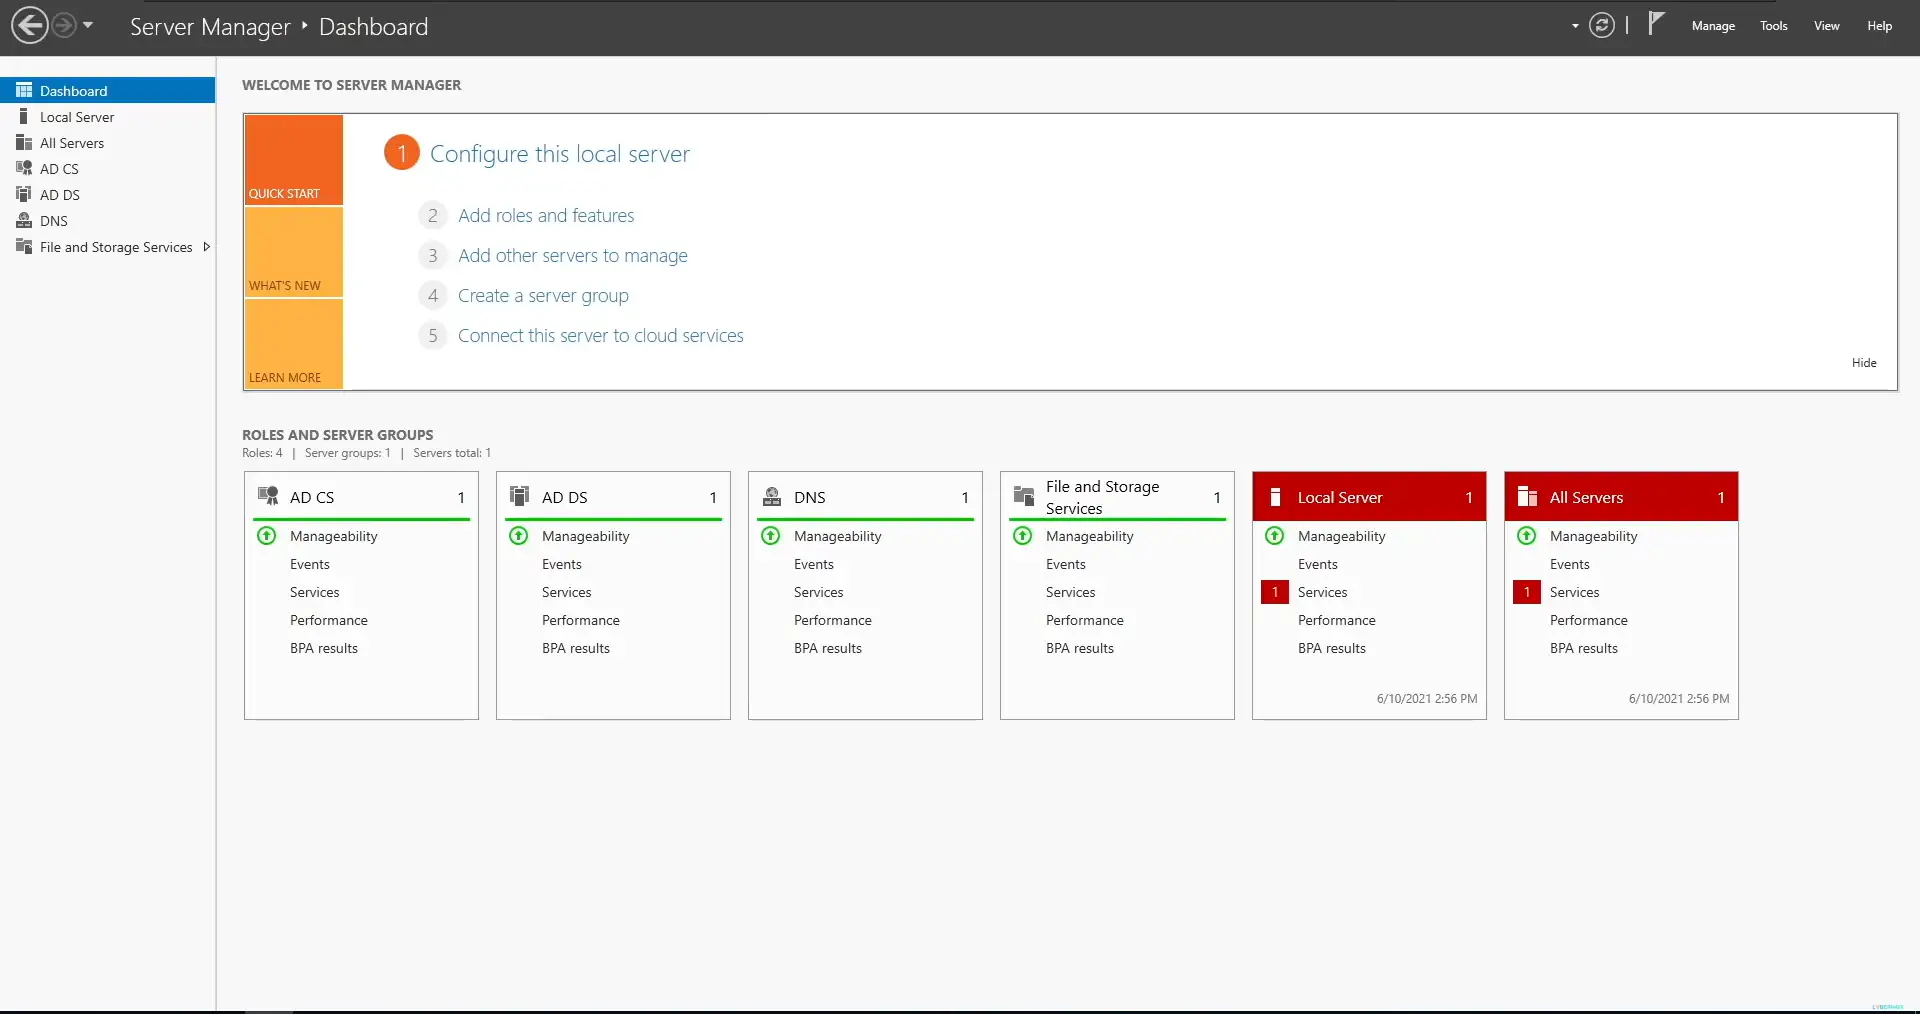This screenshot has height=1014, width=1920.
Task: View Events on the AD DS tile
Action: (x=562, y=564)
